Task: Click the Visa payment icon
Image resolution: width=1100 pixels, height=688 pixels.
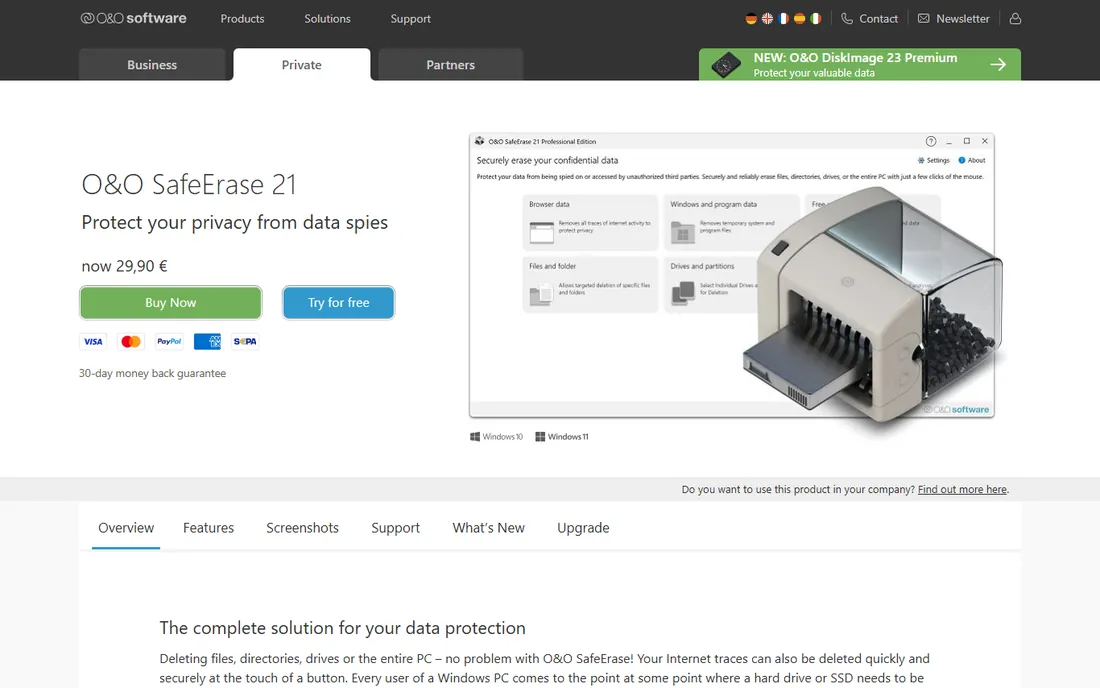Action: point(93,342)
